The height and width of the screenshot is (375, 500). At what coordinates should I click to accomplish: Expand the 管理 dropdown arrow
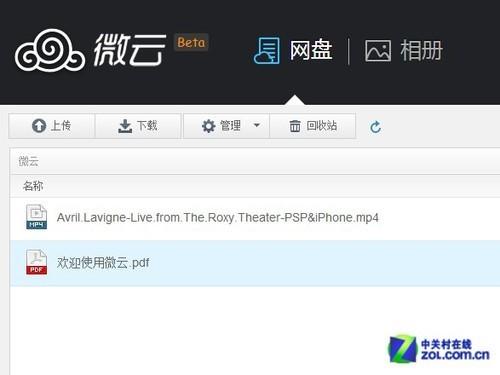click(x=257, y=125)
